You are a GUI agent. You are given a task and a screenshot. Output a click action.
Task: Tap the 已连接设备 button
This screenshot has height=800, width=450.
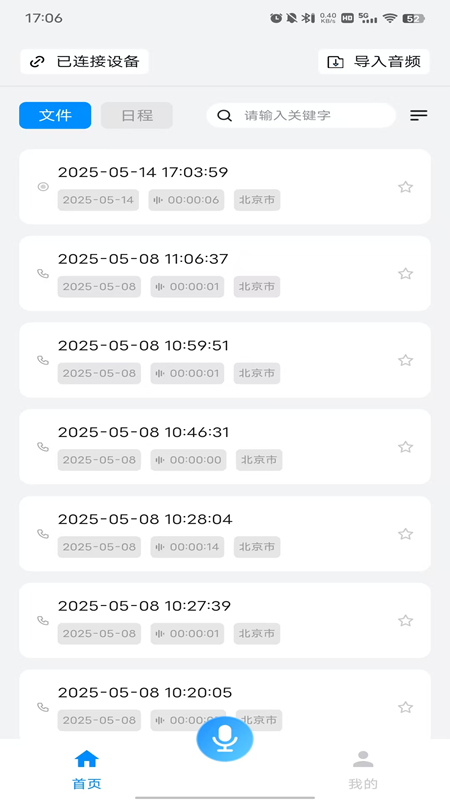[84, 62]
